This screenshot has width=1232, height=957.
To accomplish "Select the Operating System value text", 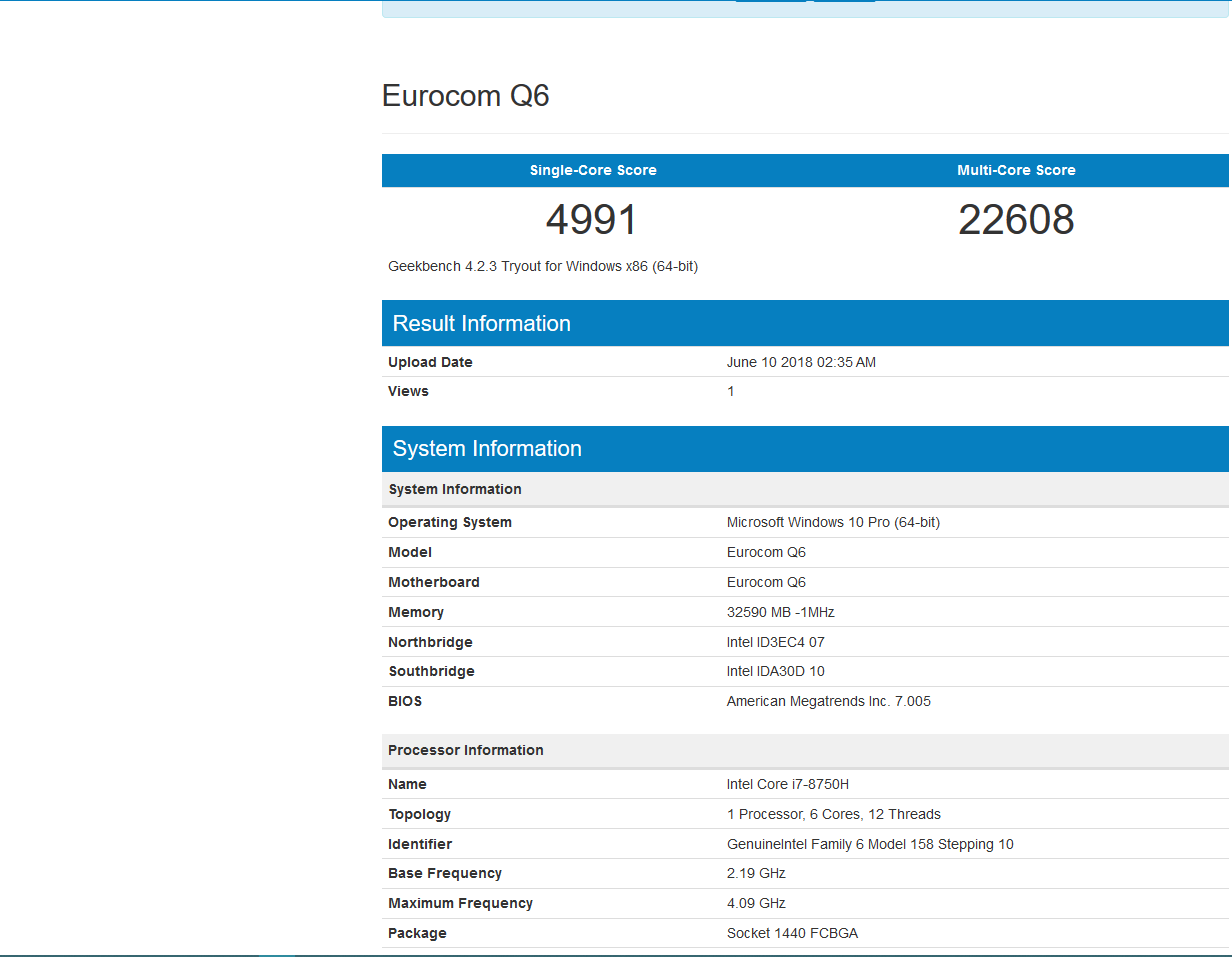I will coord(833,522).
